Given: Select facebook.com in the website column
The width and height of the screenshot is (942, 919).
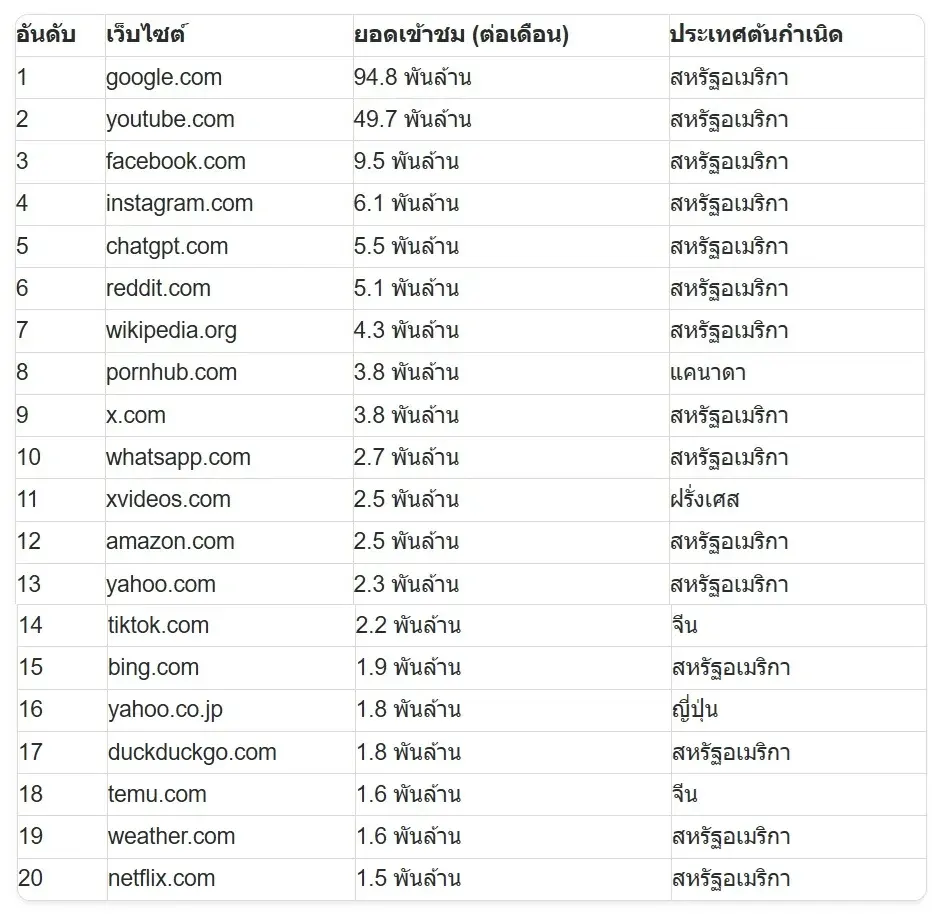Looking at the screenshot, I should point(175,162).
